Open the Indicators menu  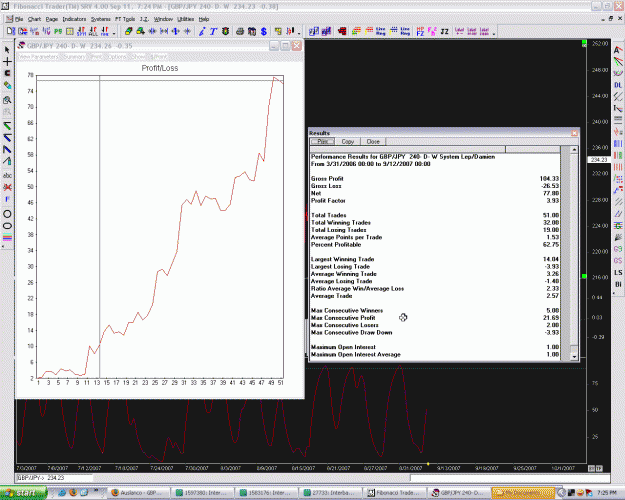(74, 19)
